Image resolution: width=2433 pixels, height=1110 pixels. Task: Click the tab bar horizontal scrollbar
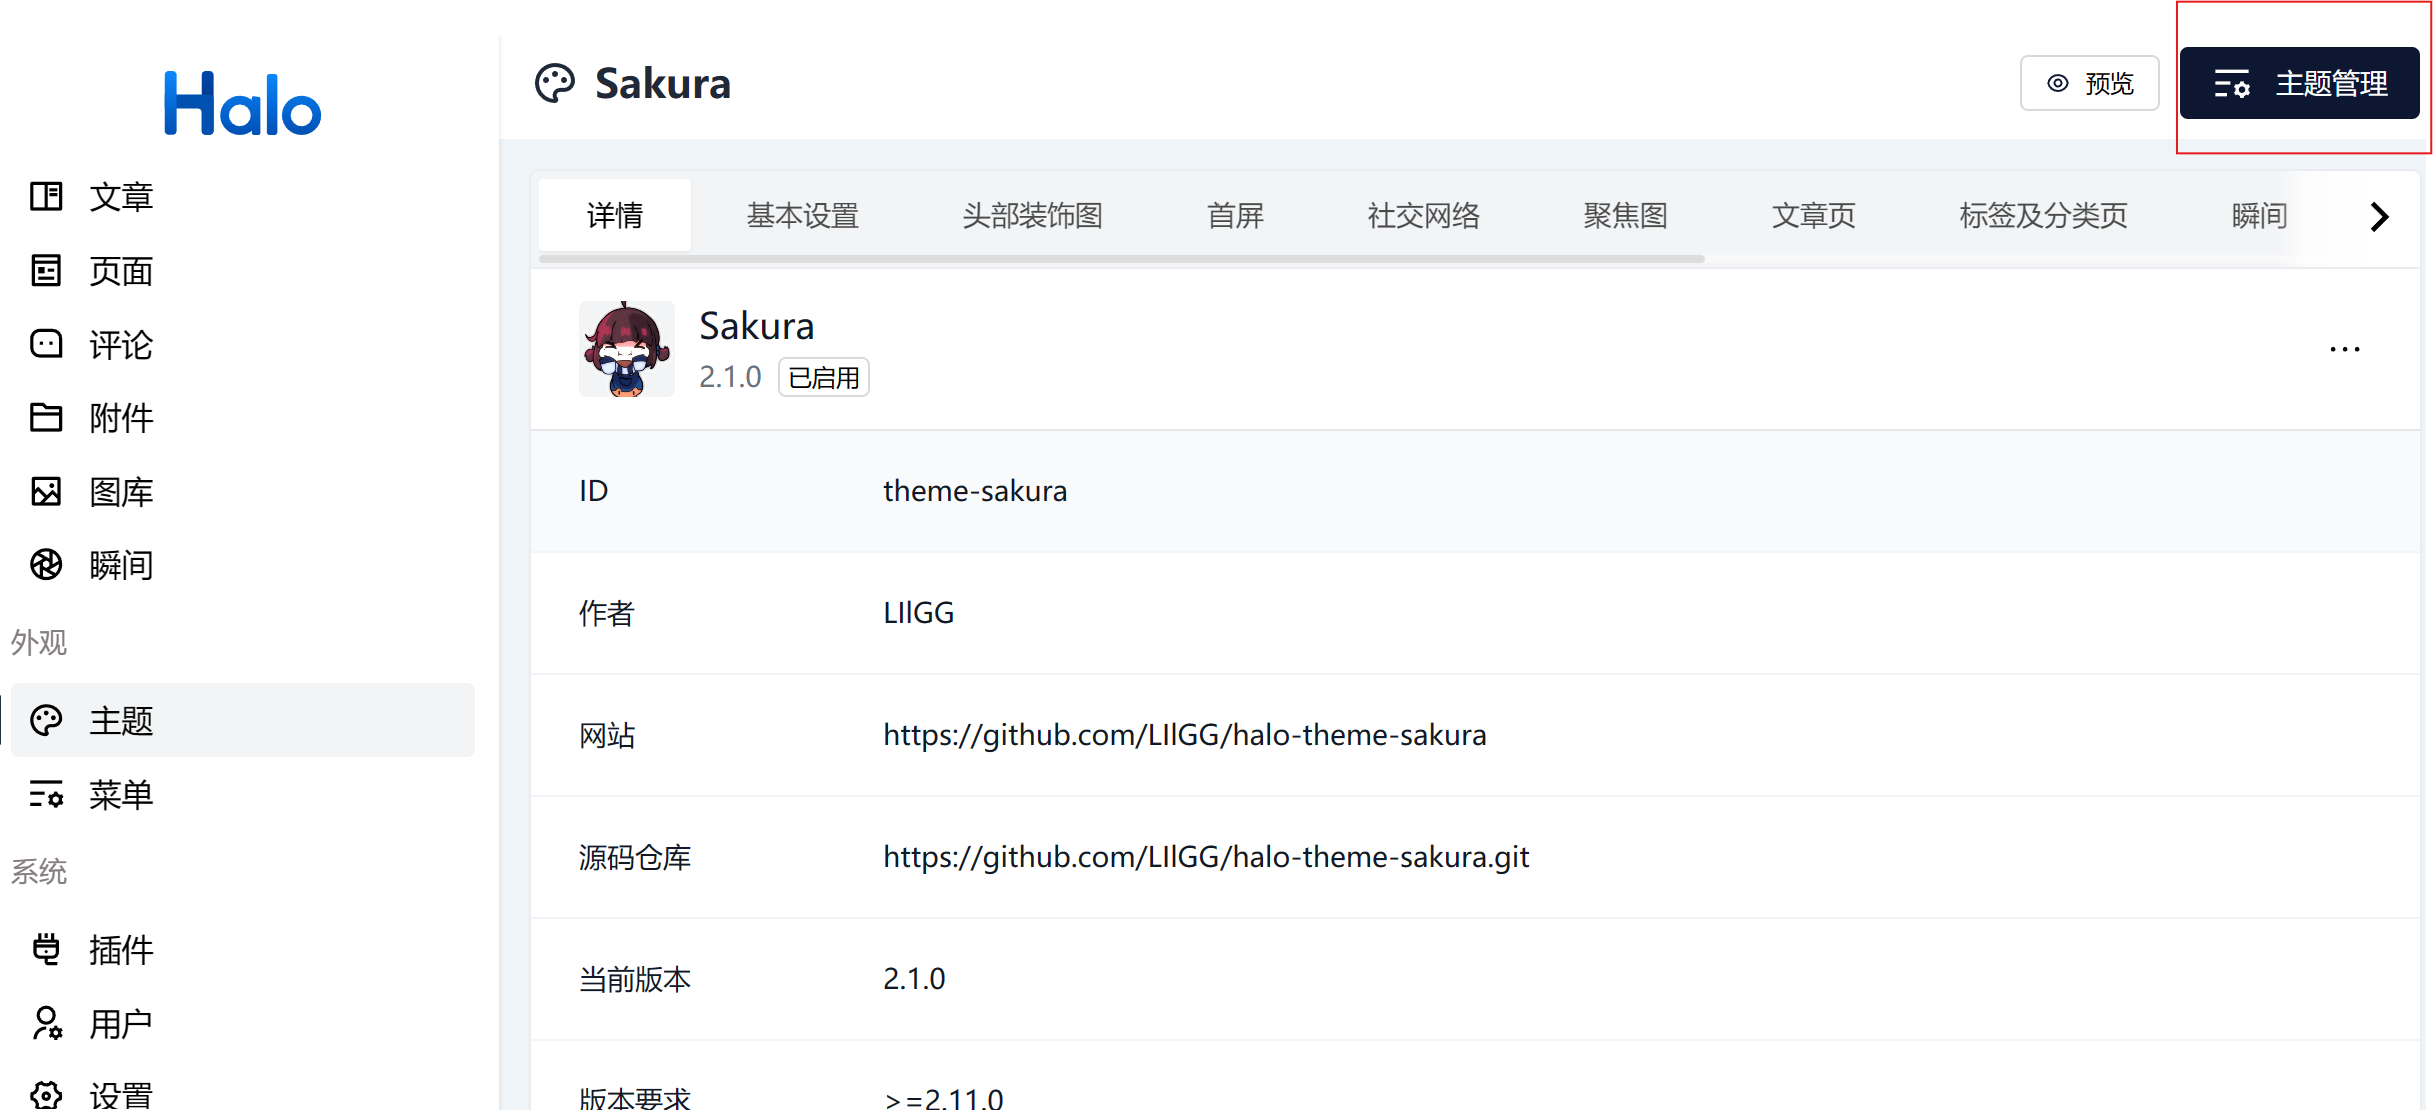1120,259
